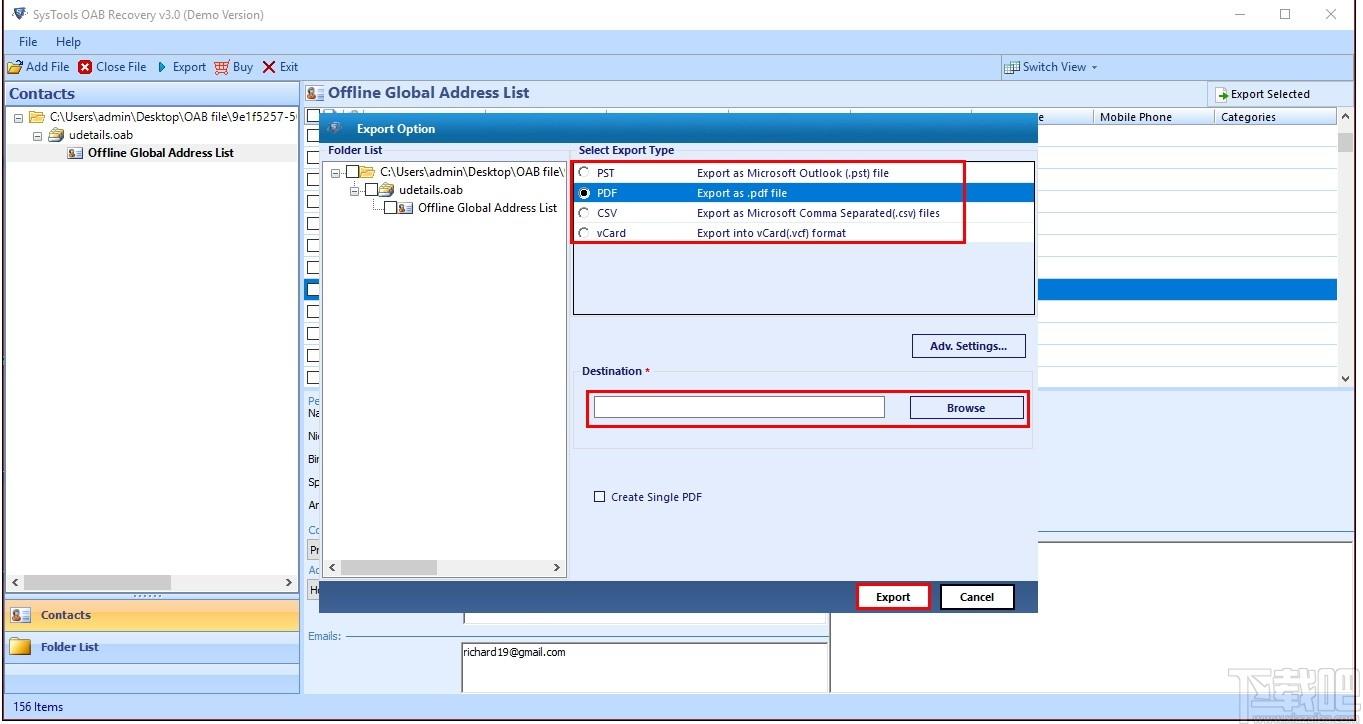Select PST export type radio button

[584, 173]
